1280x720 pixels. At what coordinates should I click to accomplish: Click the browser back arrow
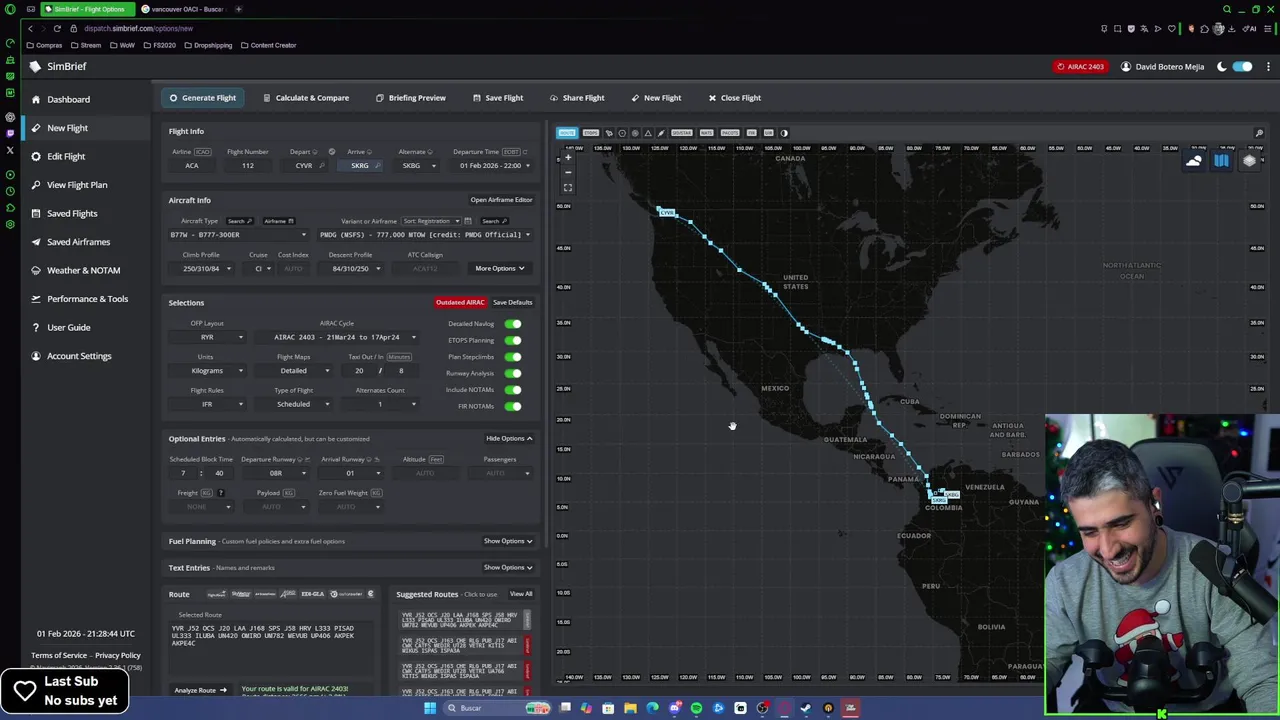30,29
